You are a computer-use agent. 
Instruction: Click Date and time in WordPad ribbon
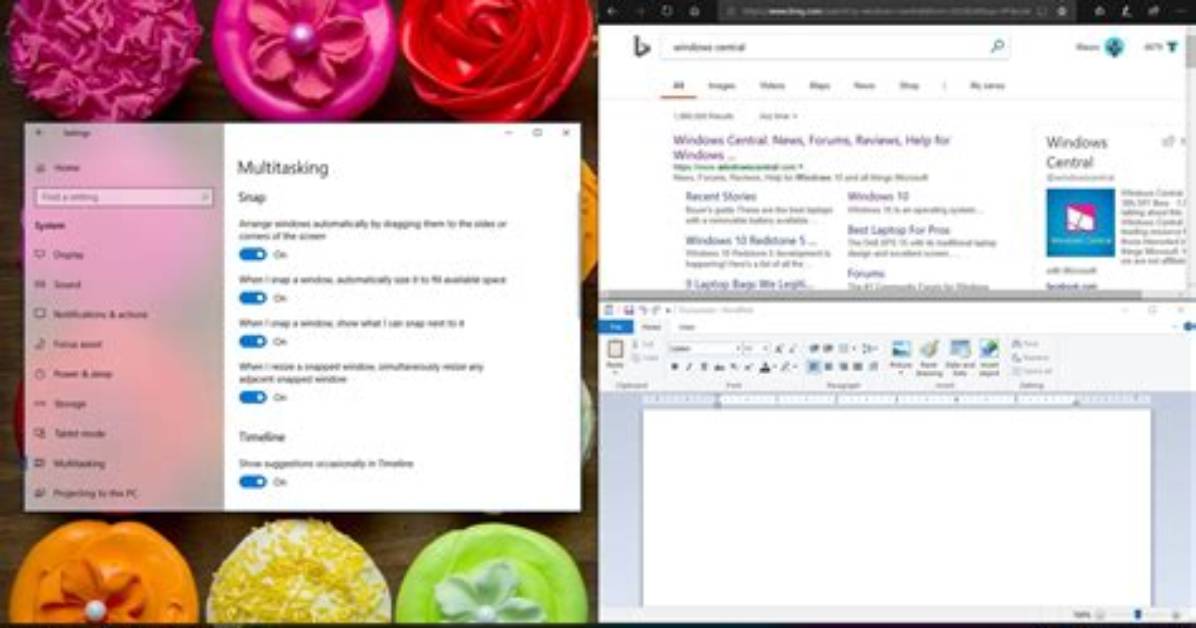960,358
